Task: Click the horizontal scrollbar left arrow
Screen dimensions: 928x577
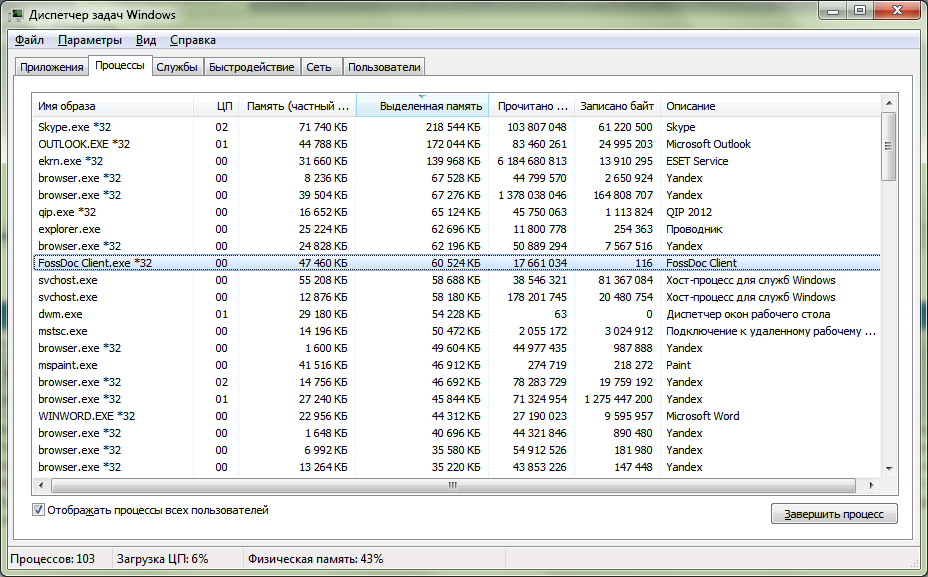Action: tap(41, 485)
